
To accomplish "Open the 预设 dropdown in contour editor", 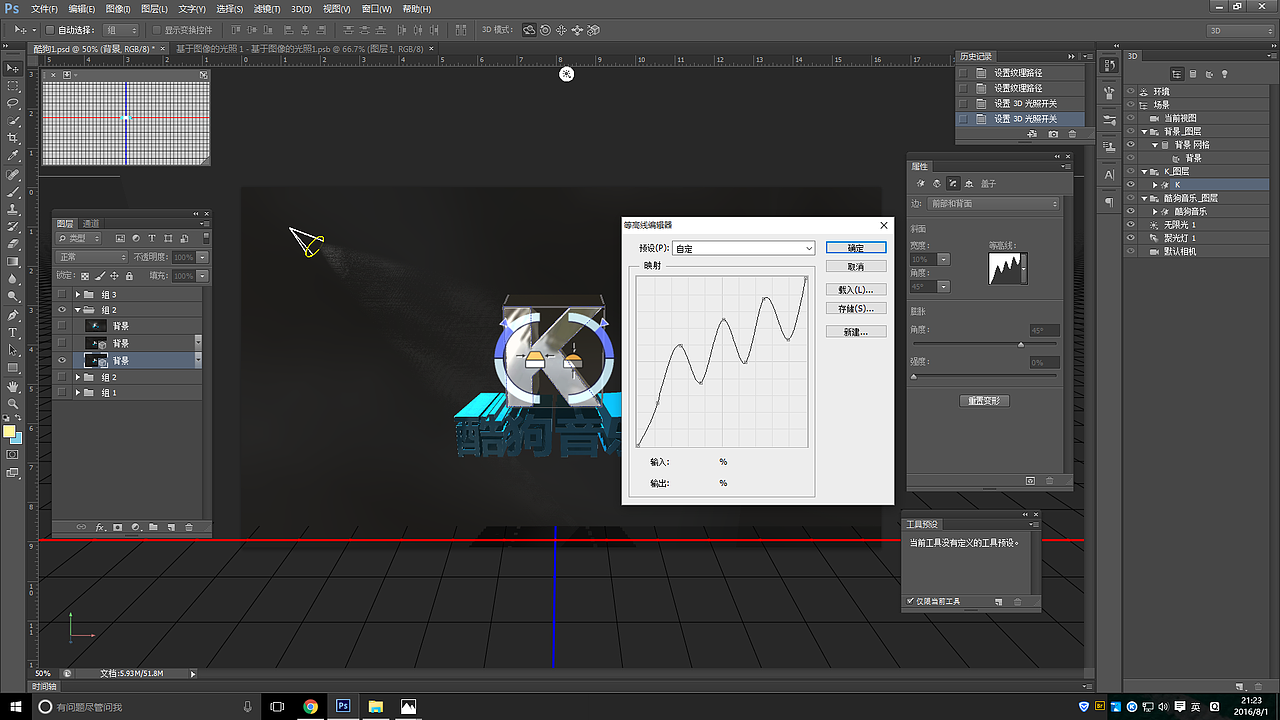I will pos(744,248).
